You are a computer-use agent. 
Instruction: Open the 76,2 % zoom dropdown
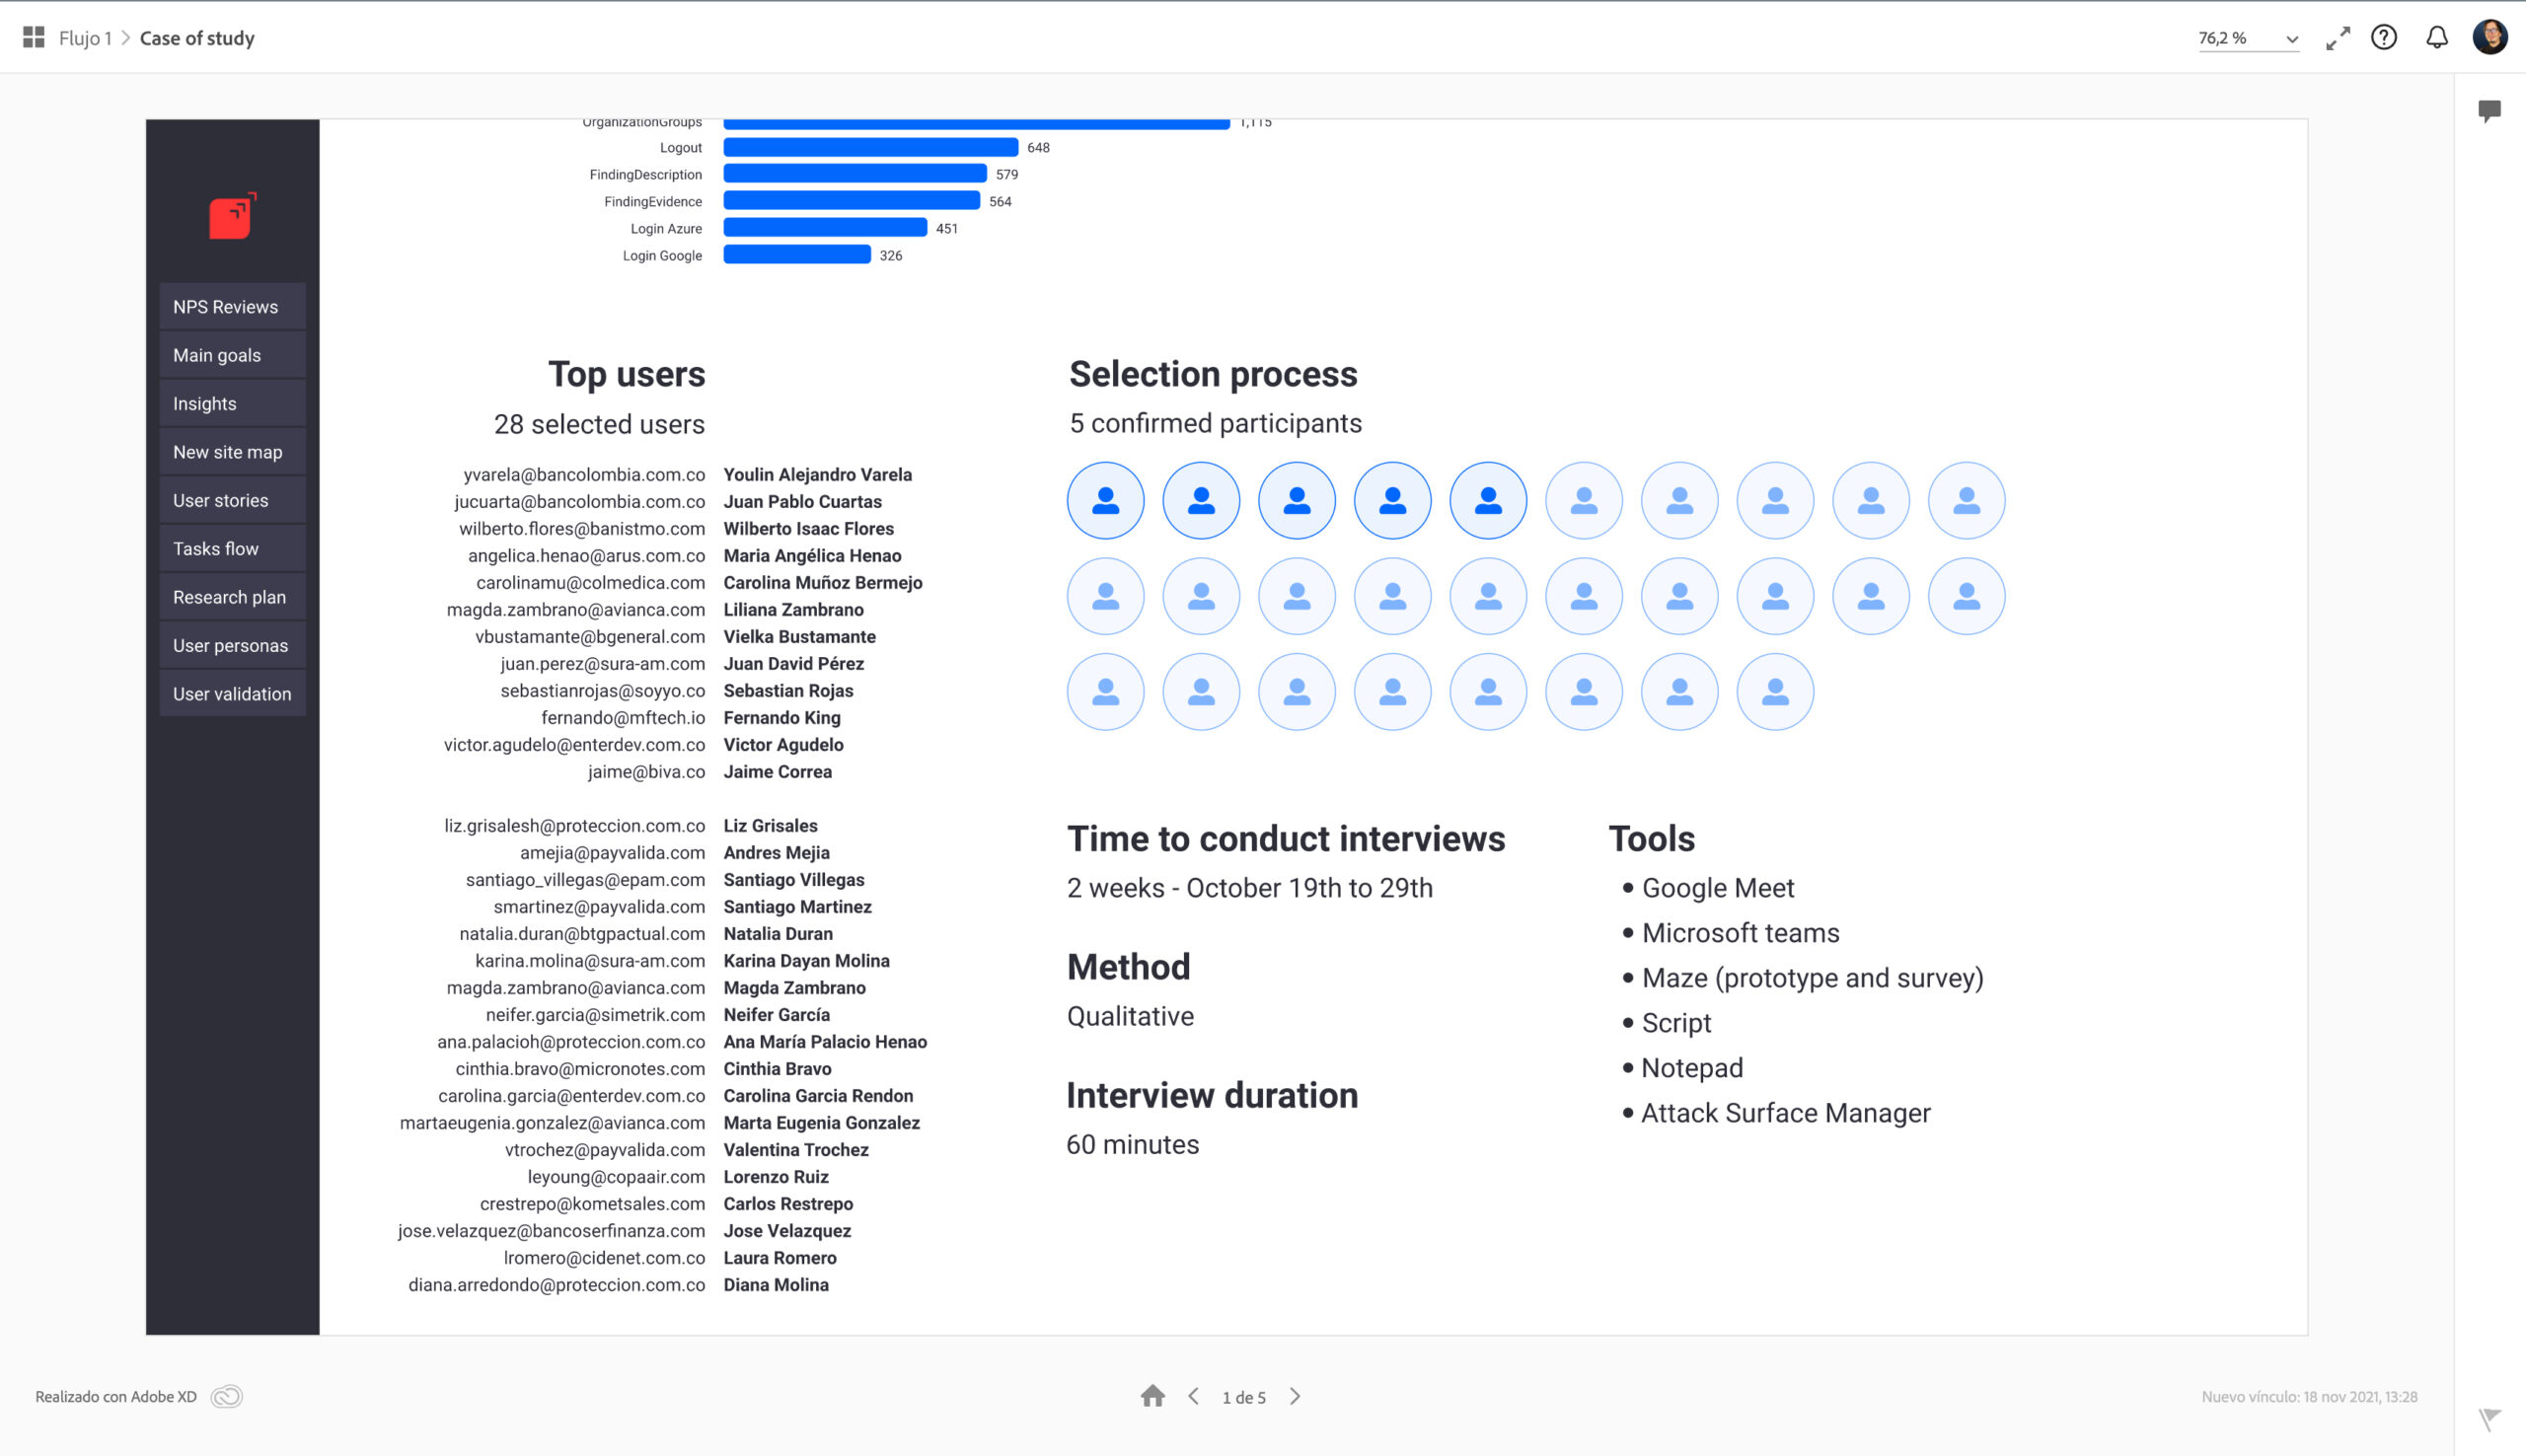click(2247, 38)
